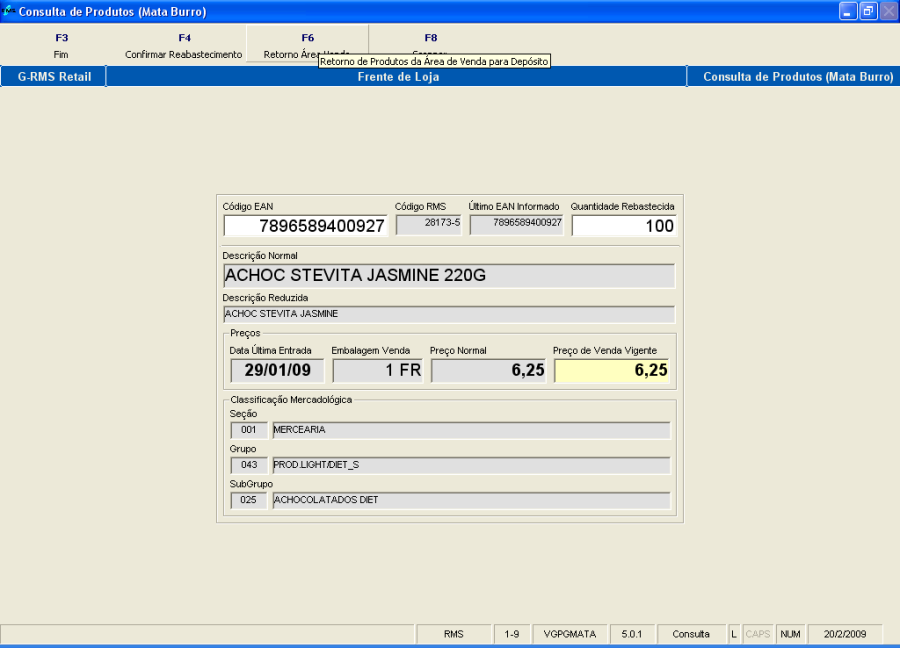This screenshot has height=648, width=900.
Task: Select the Último EAN Informado field
Action: coord(517,225)
